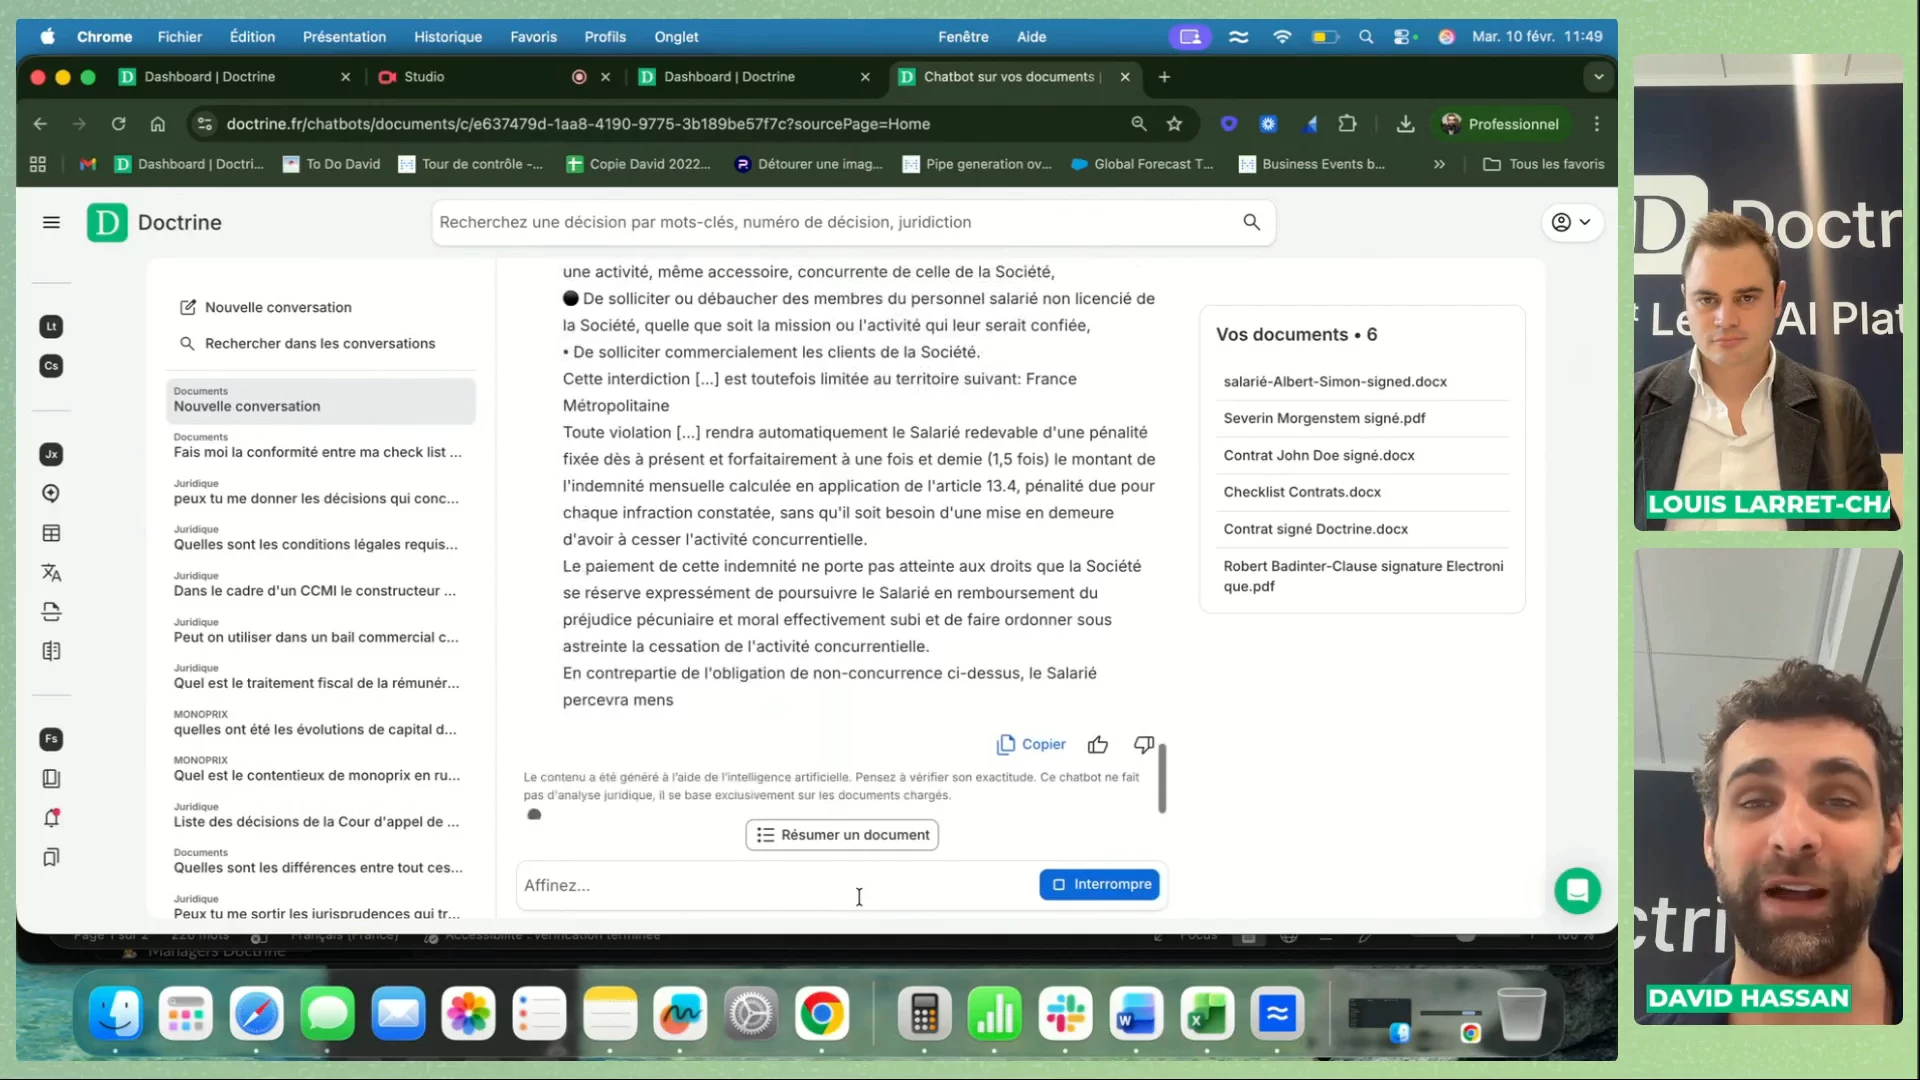The image size is (1920, 1080).
Task: Open the user account dropdown
Action: [x=1571, y=222]
